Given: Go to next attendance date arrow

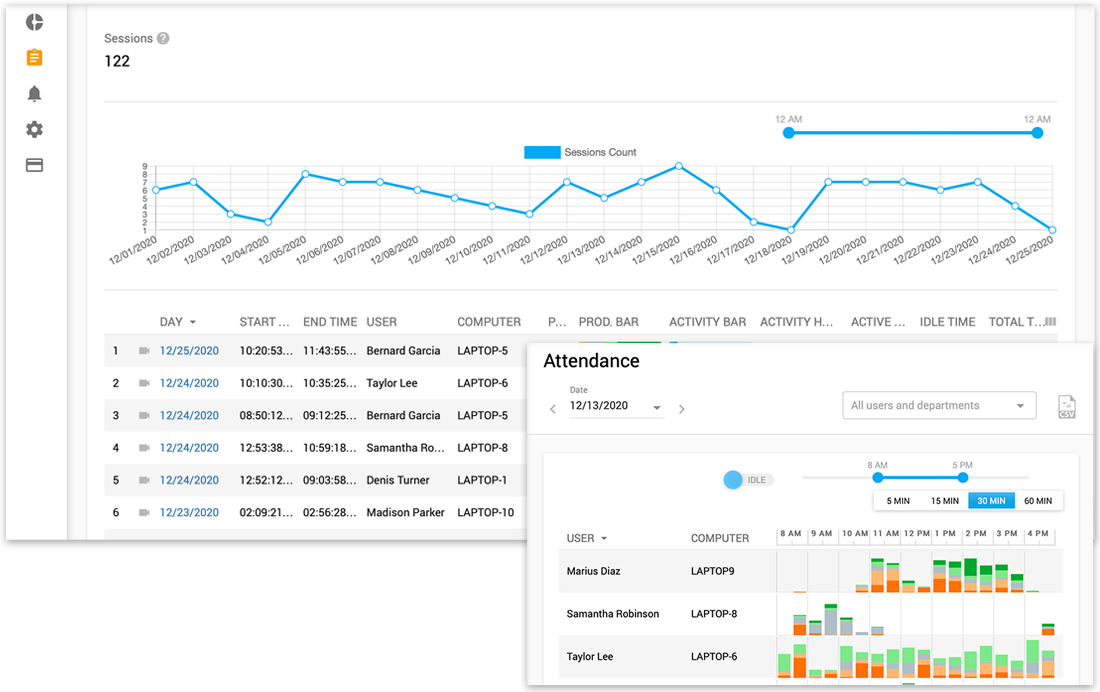Looking at the screenshot, I should tap(681, 408).
